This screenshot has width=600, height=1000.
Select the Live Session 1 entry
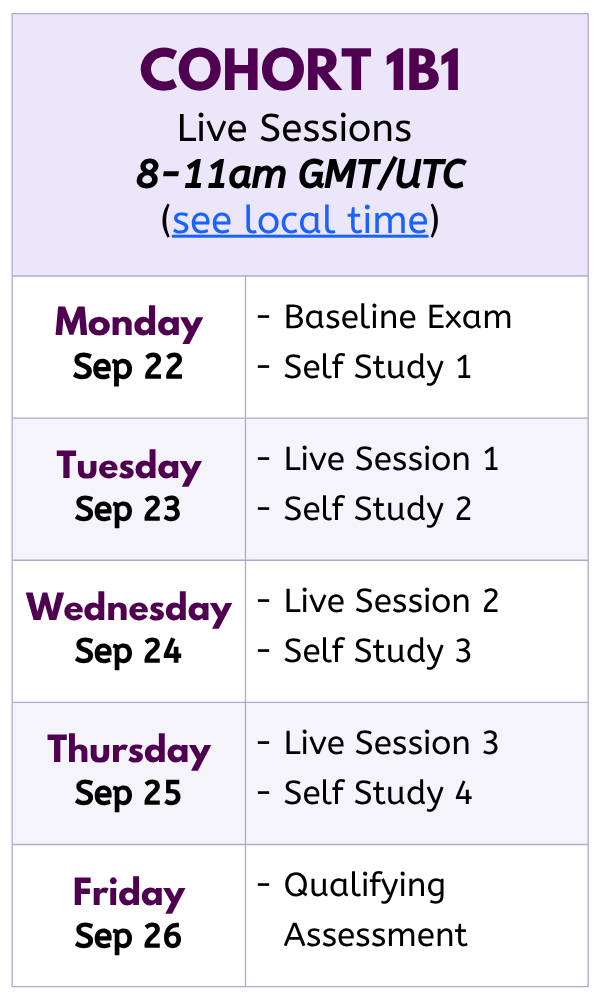391,460
